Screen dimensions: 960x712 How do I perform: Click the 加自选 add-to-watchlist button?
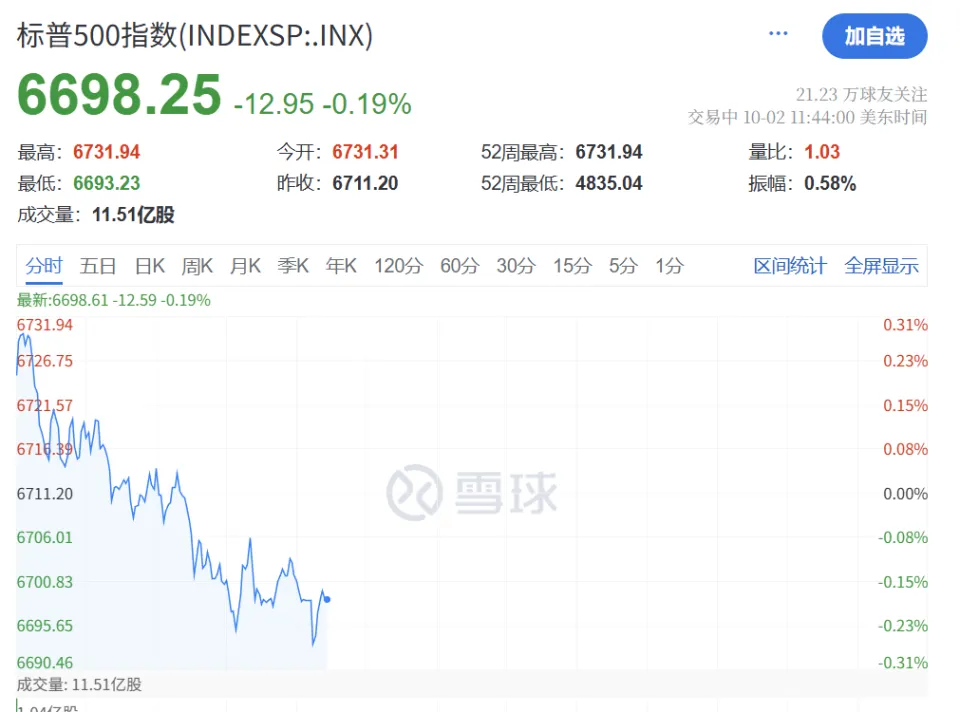[x=874, y=36]
